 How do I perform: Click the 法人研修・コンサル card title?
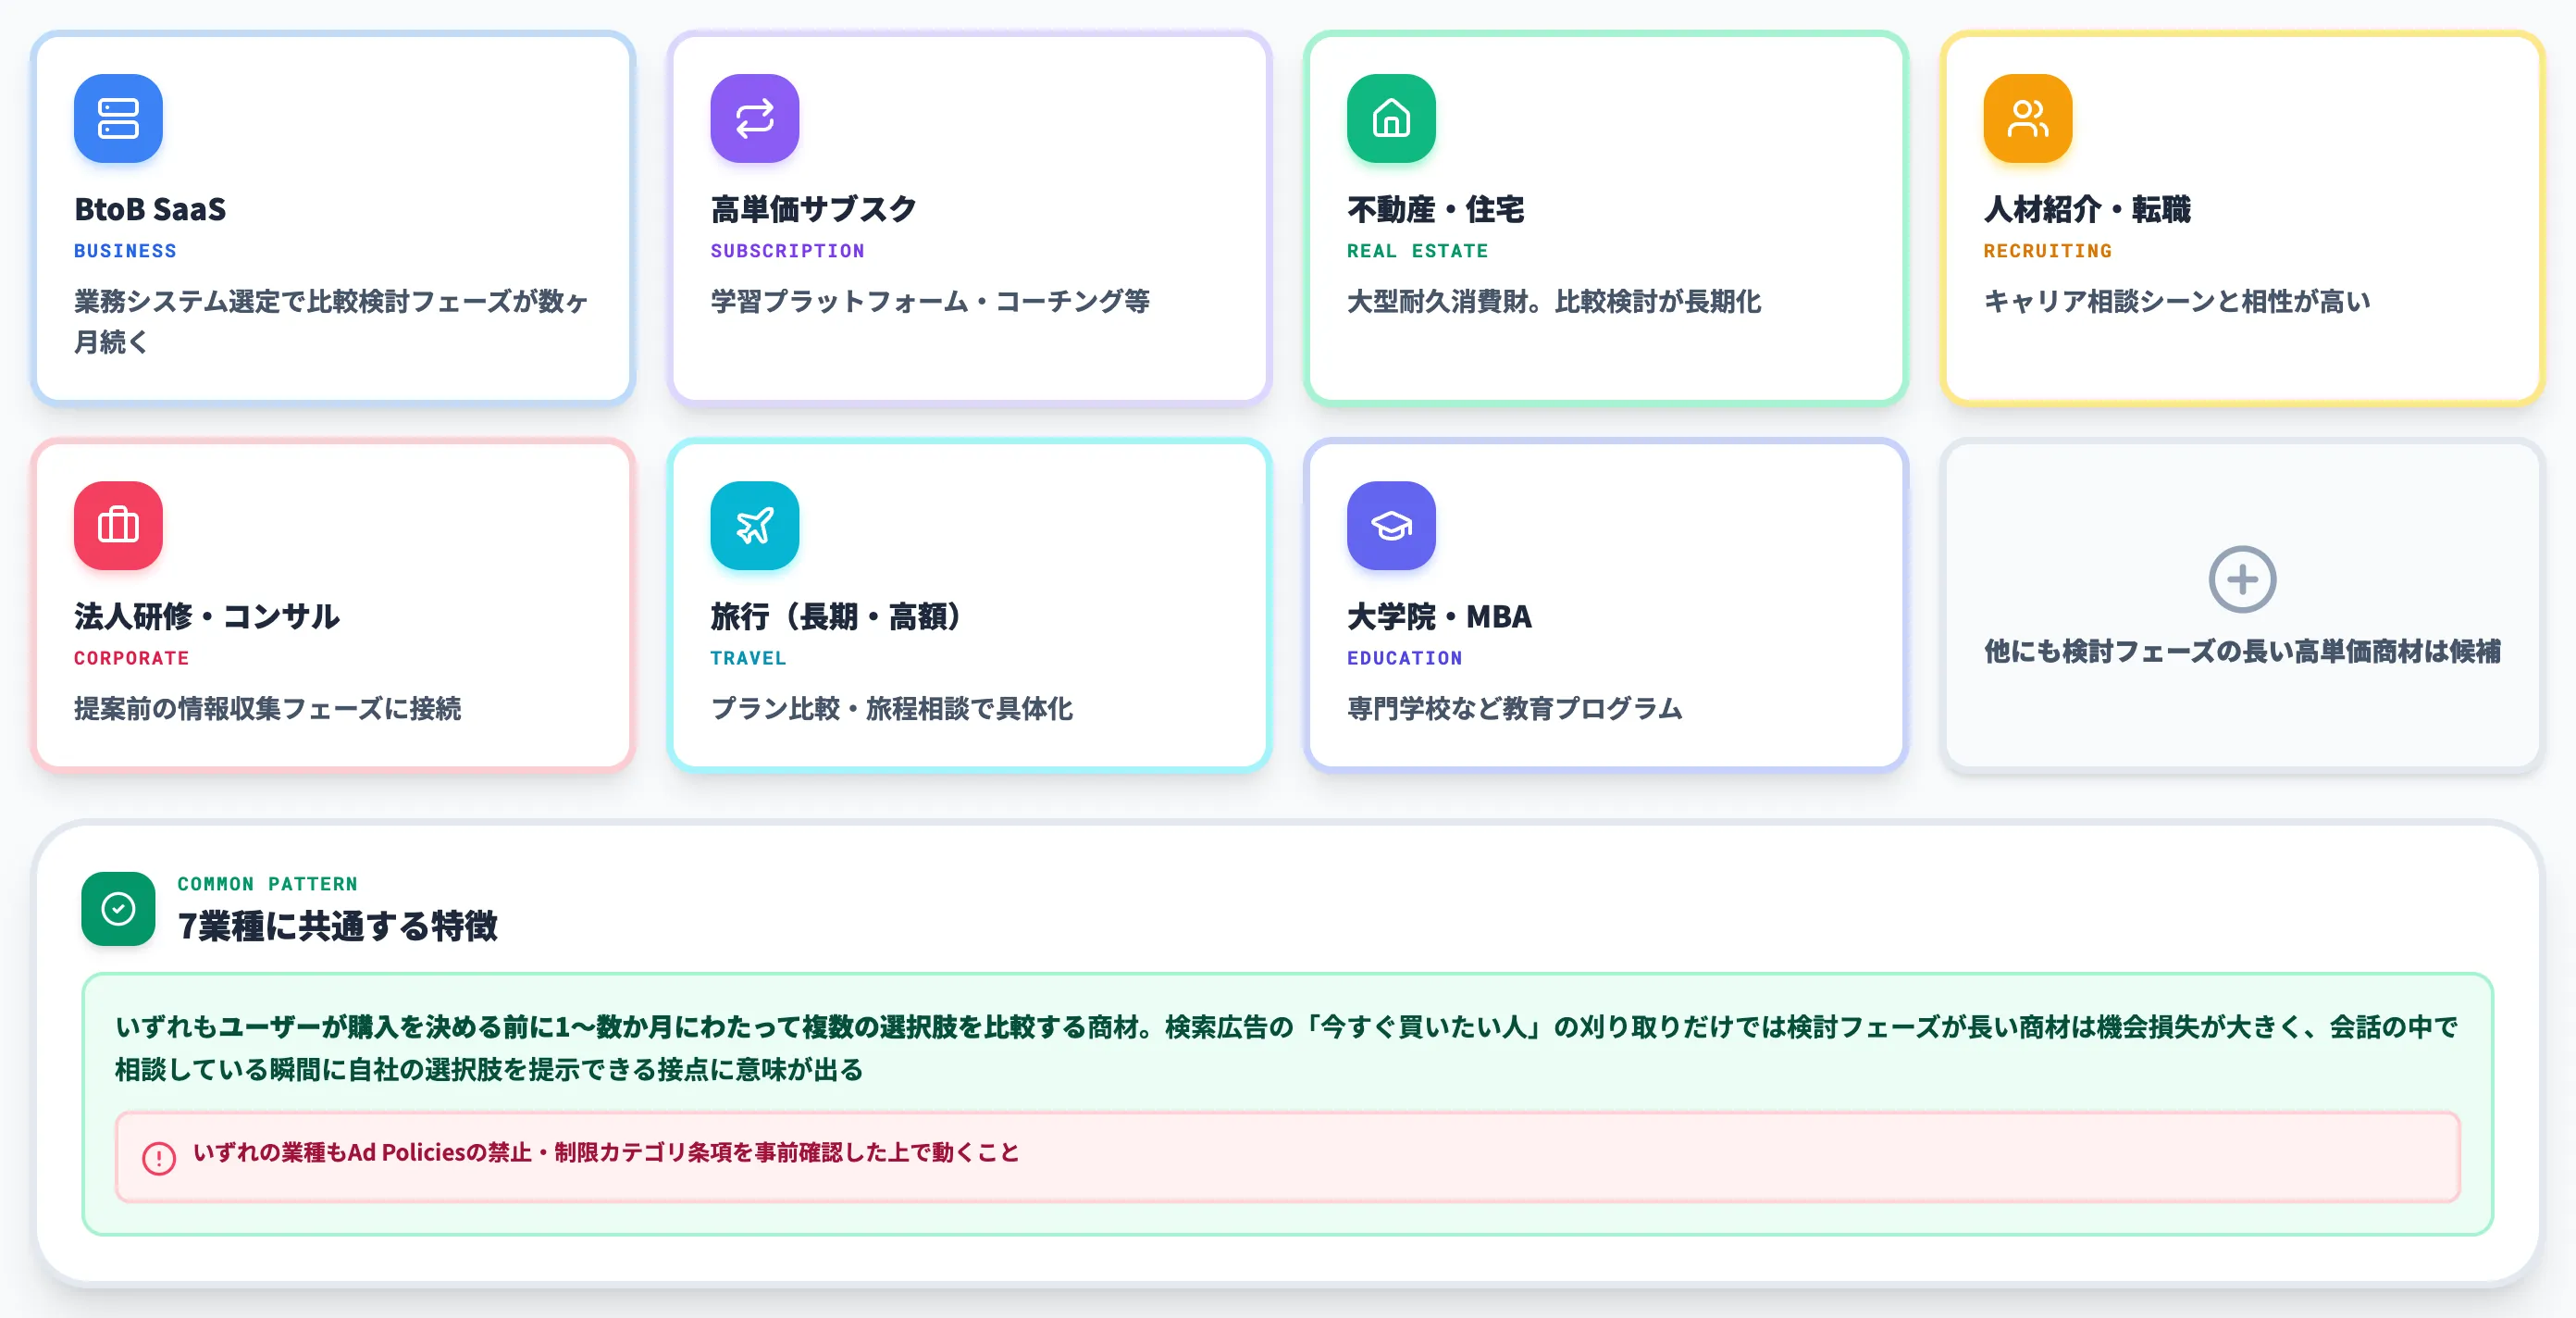point(207,616)
